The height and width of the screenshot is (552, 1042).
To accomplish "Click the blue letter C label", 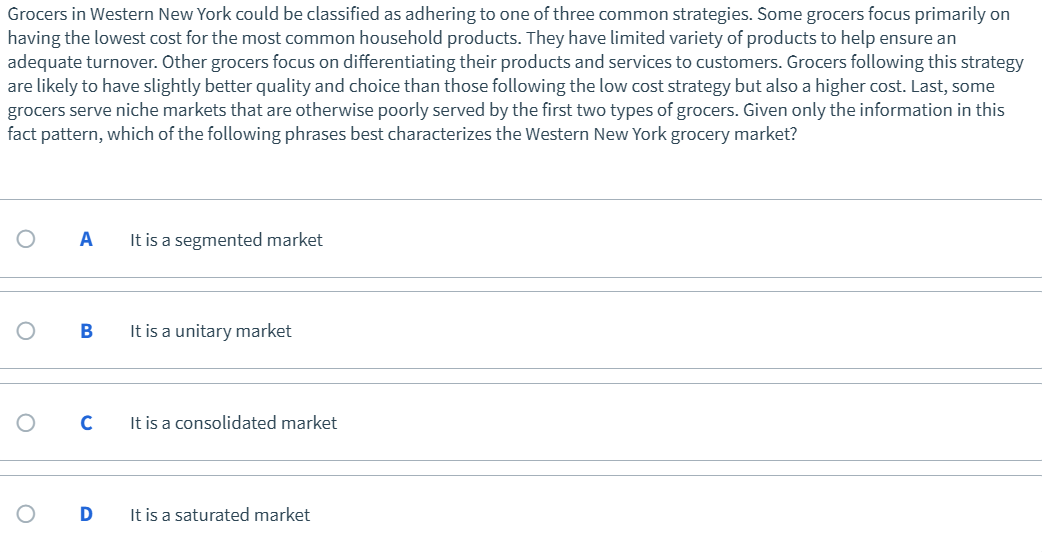I will (86, 423).
